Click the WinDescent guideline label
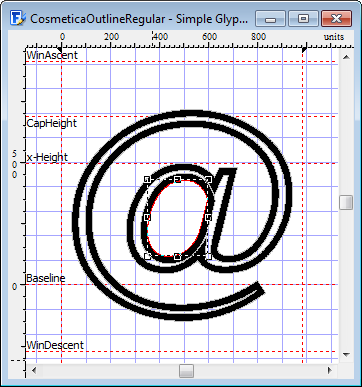The image size is (362, 387). 55,345
